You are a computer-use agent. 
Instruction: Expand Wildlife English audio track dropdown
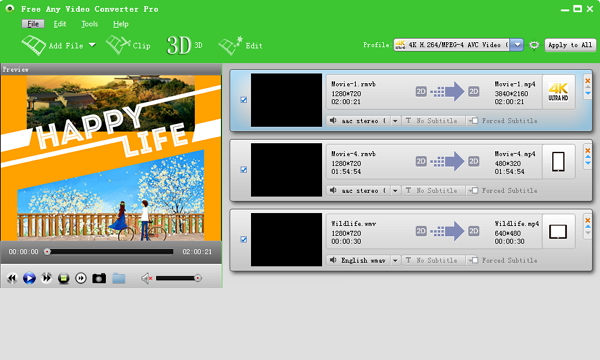click(395, 261)
